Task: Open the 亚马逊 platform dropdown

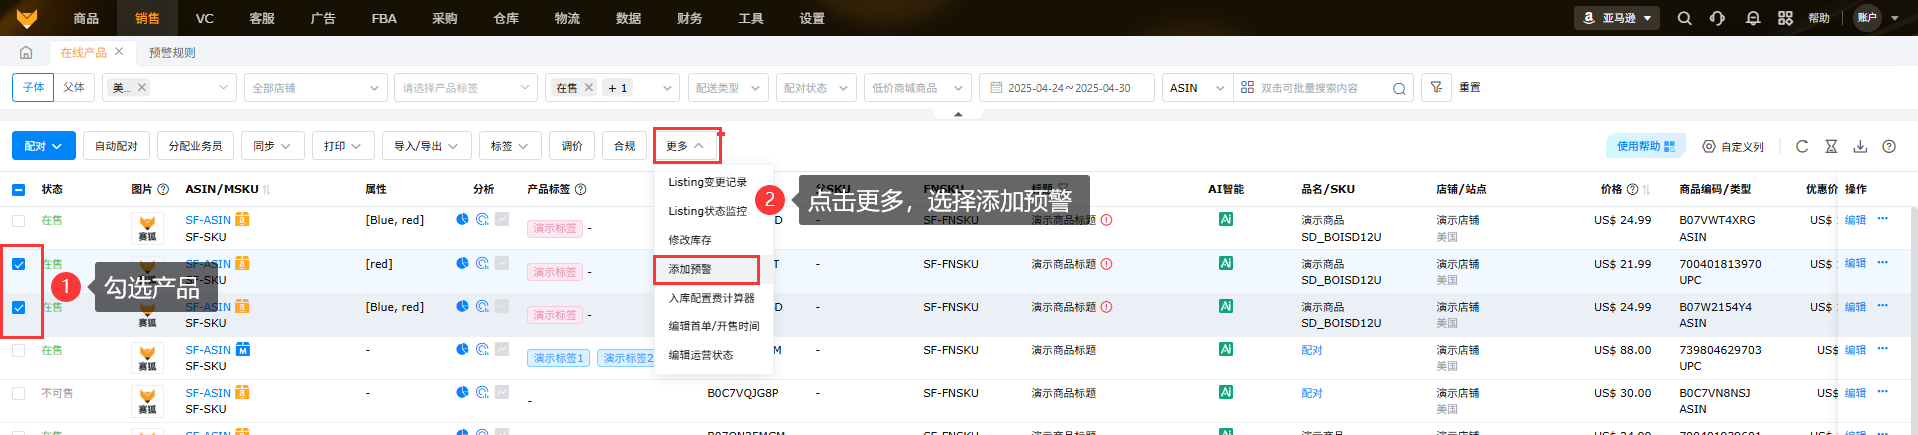Action: (1617, 18)
